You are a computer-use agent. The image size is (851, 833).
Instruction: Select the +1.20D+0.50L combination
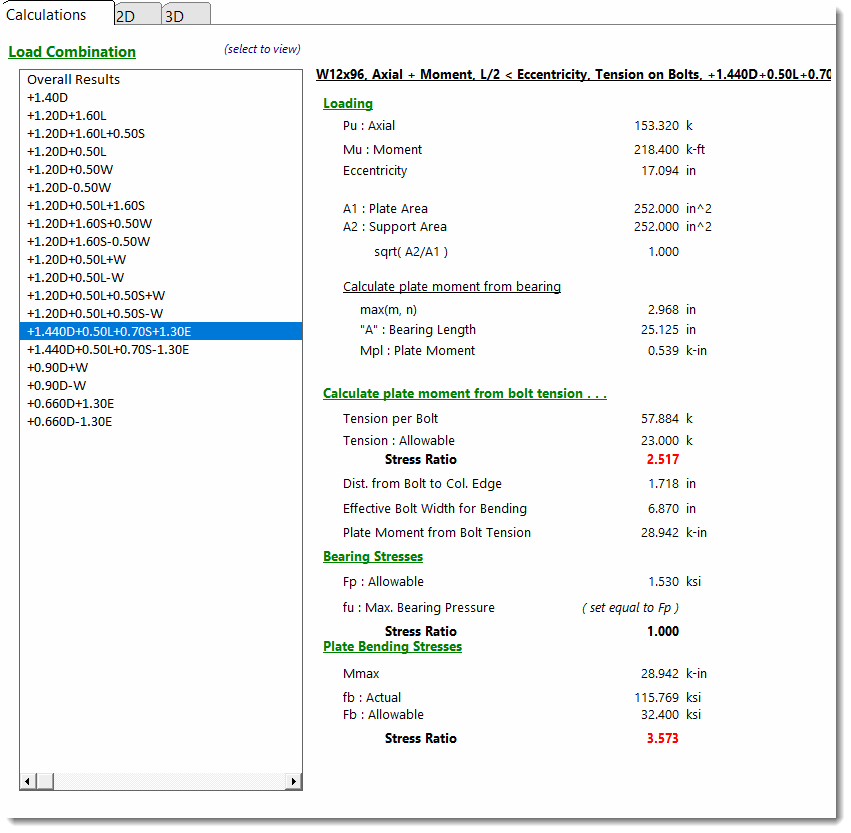[66, 152]
